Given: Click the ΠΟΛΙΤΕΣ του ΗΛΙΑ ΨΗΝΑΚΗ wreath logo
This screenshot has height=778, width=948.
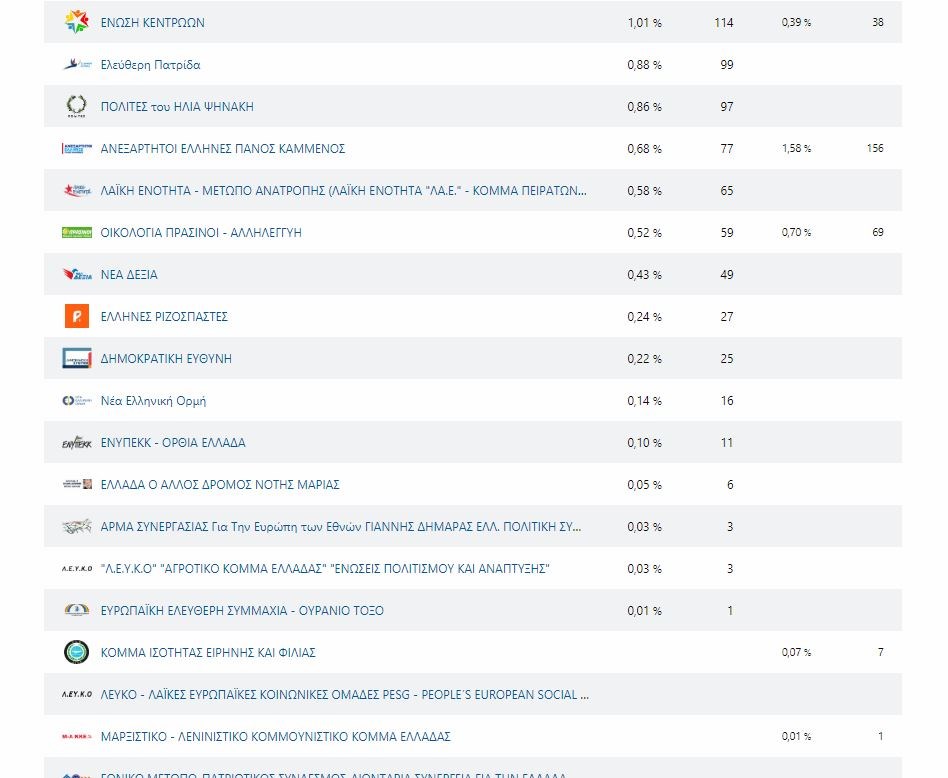Looking at the screenshot, I should tap(77, 106).
